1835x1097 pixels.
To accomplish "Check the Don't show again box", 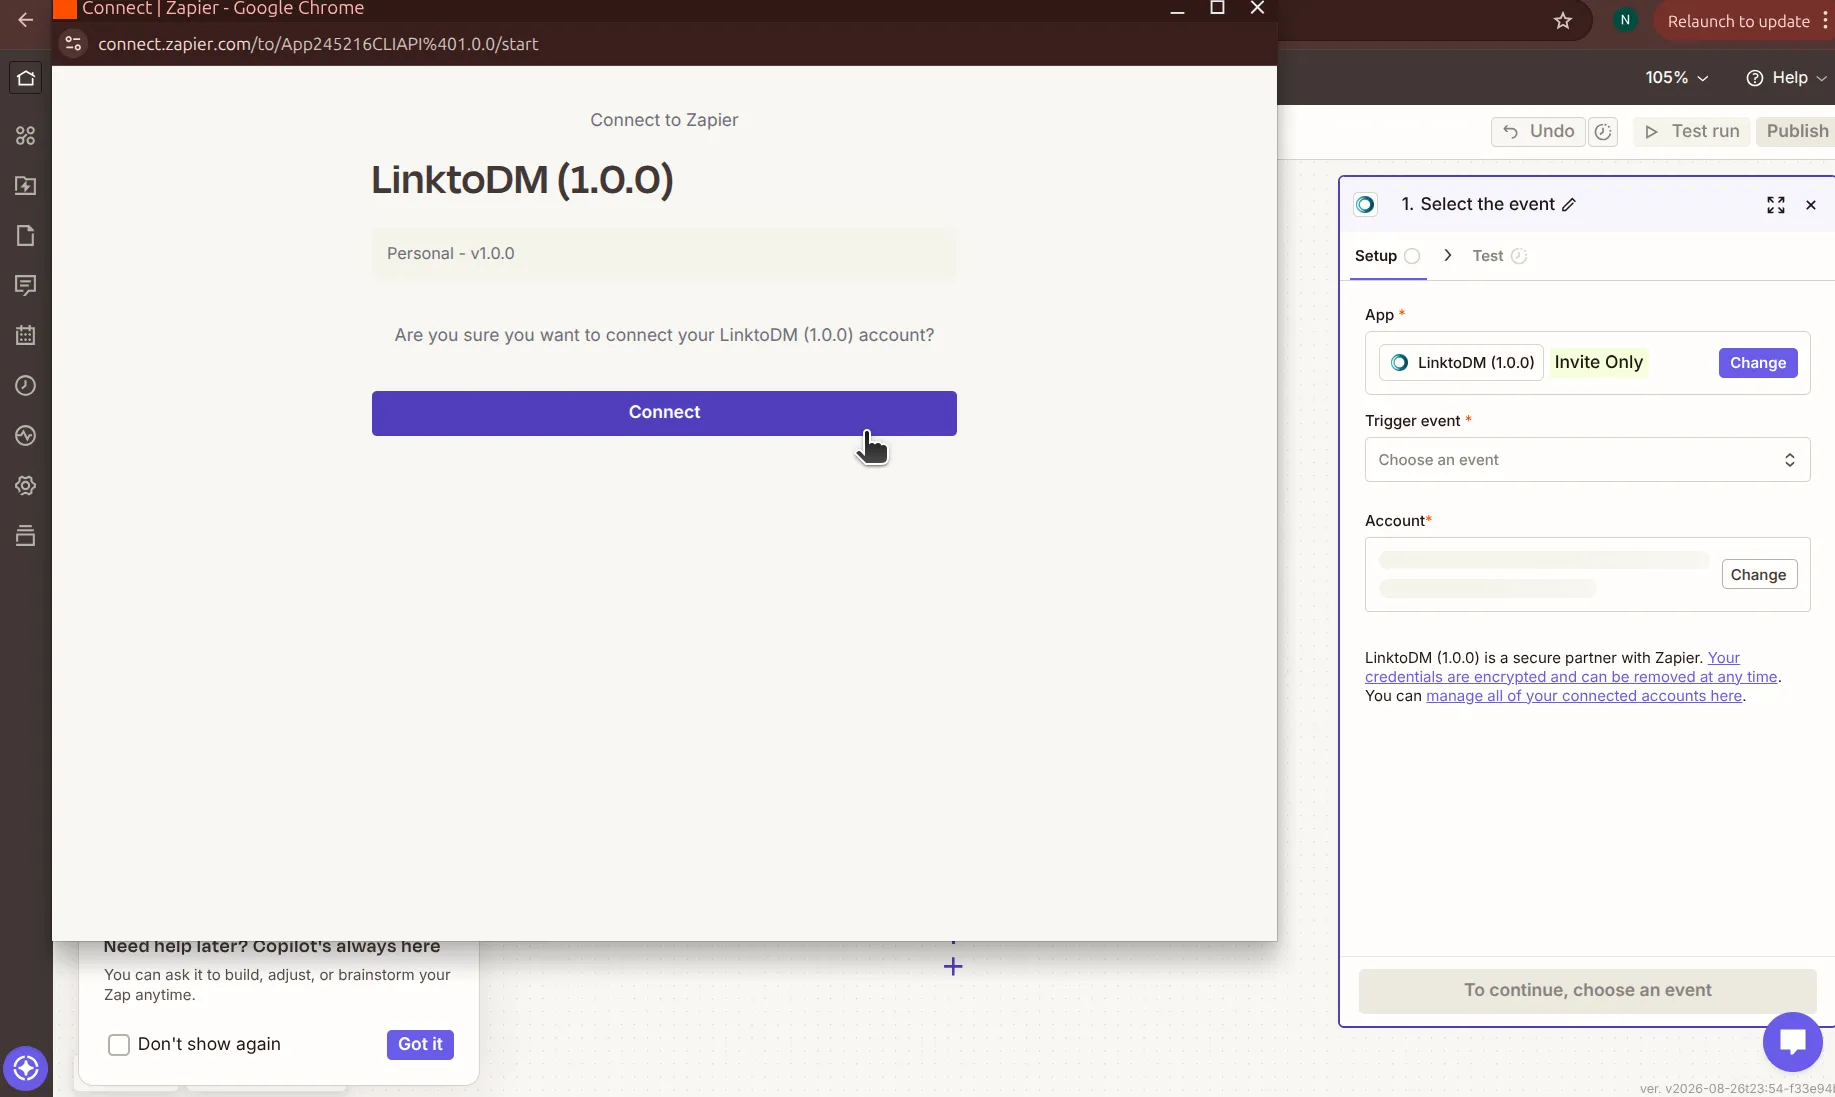I will [119, 1045].
